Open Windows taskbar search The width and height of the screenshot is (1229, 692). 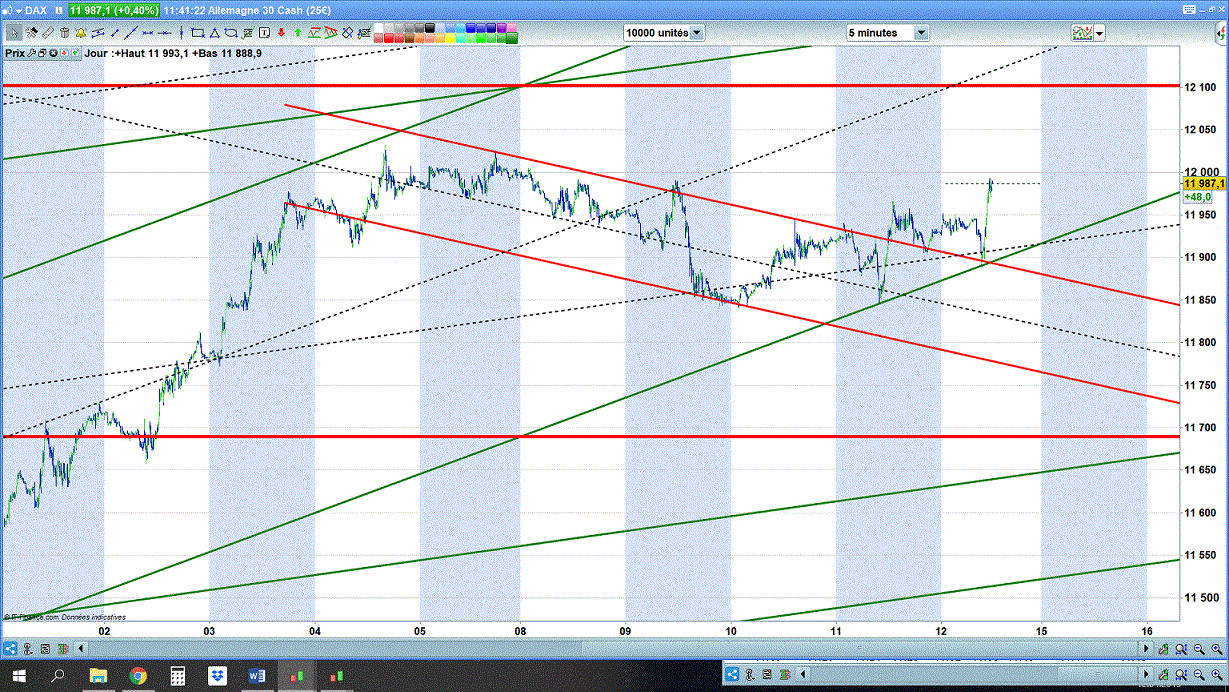coord(57,676)
